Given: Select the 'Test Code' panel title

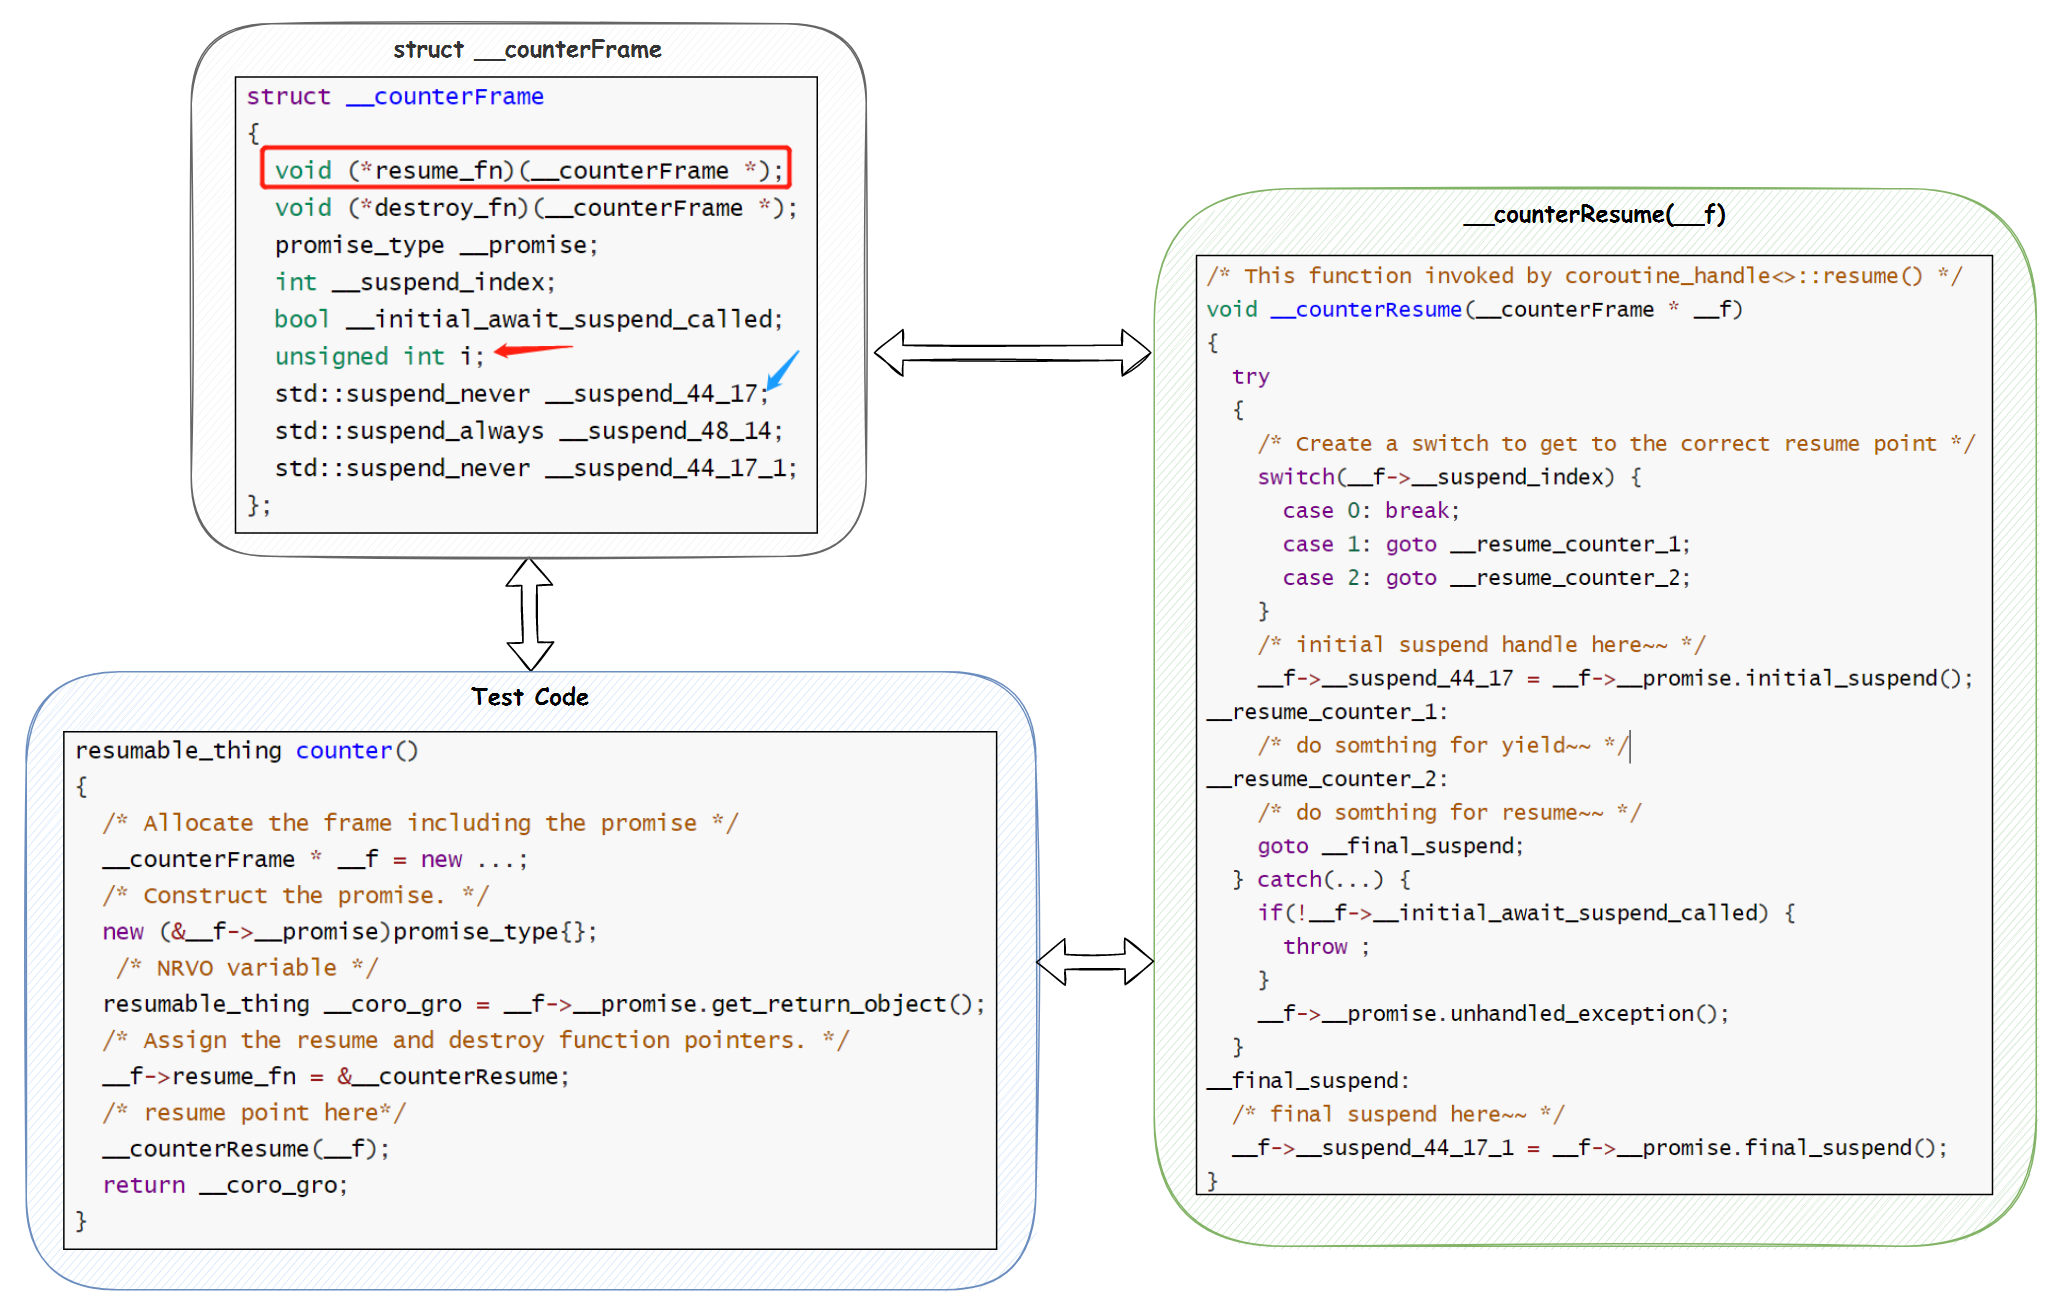Looking at the screenshot, I should click(x=529, y=697).
